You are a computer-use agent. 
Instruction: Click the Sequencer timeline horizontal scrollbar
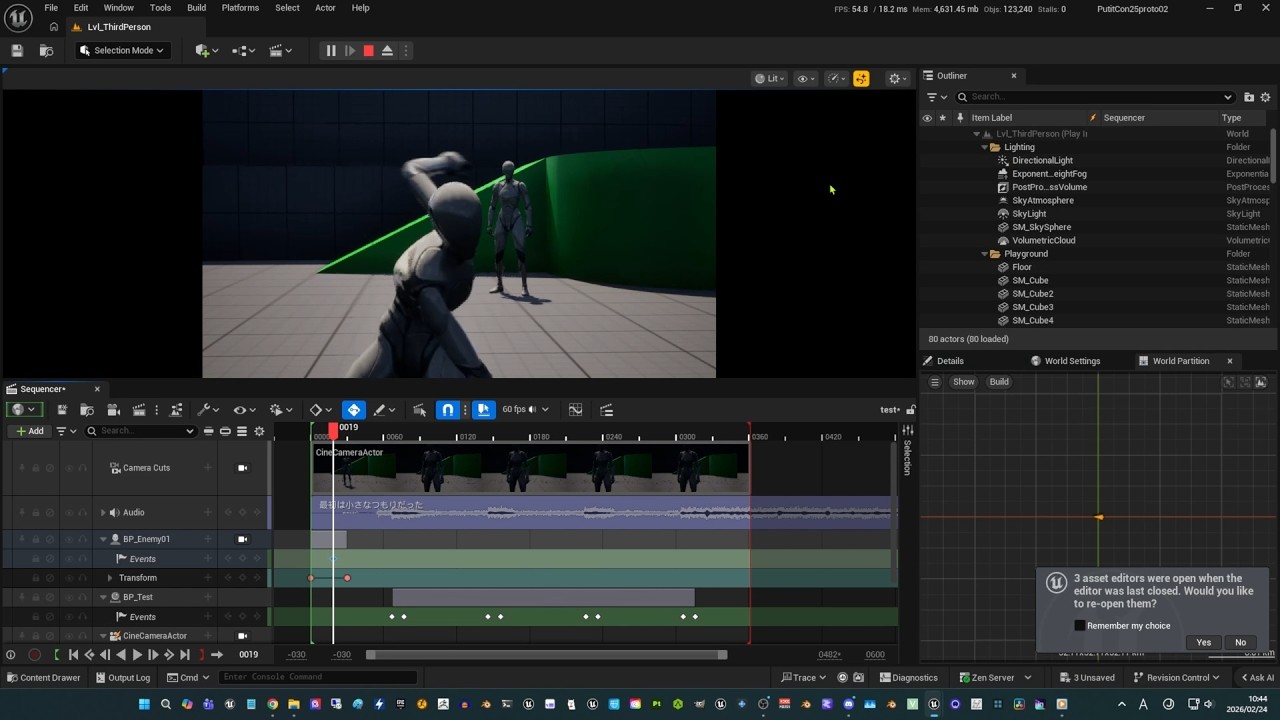[x=546, y=655]
